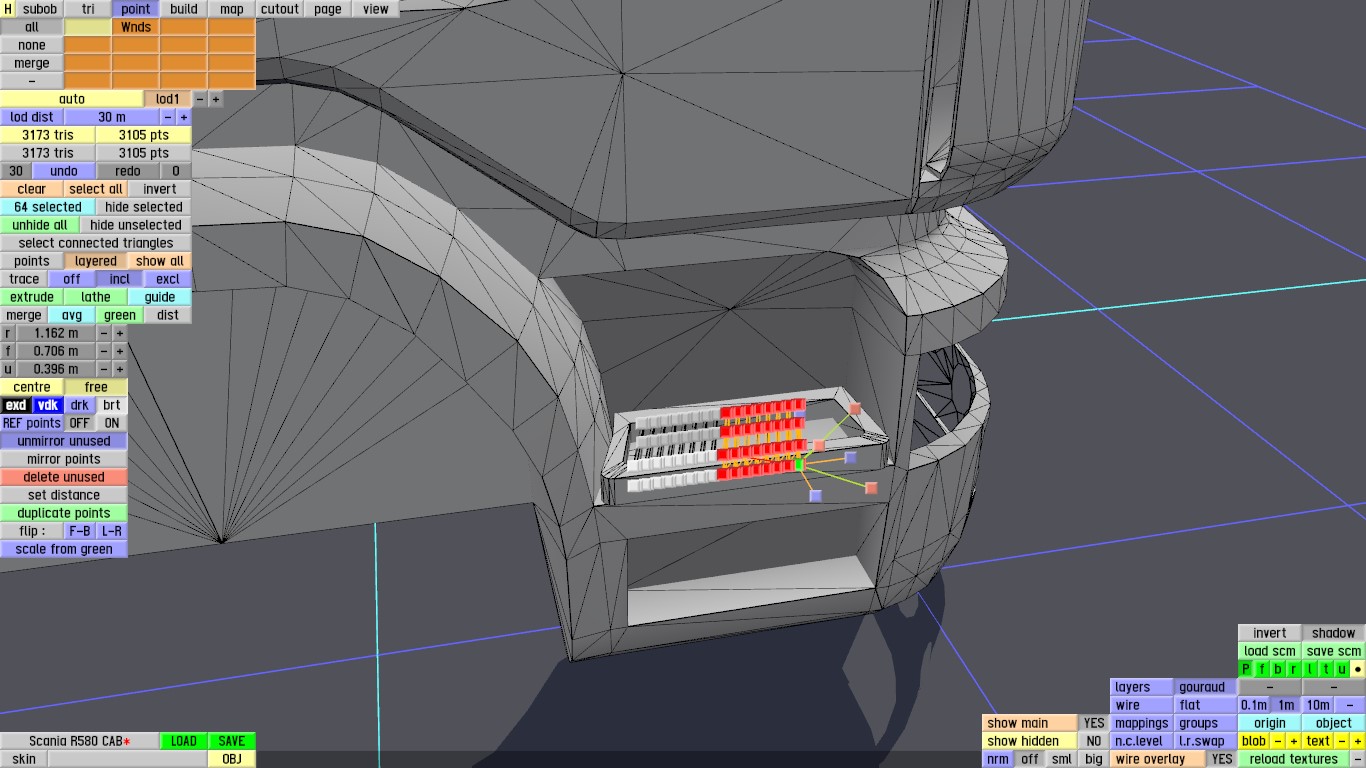Click the 'all' layers button

(x=32, y=27)
